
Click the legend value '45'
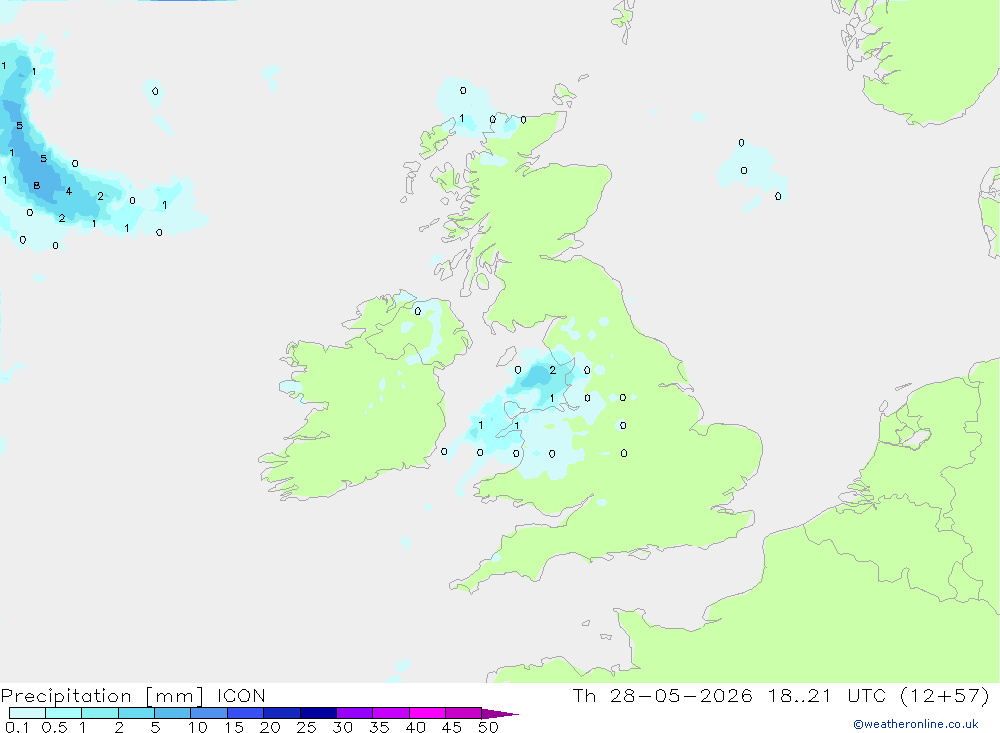pos(452,727)
